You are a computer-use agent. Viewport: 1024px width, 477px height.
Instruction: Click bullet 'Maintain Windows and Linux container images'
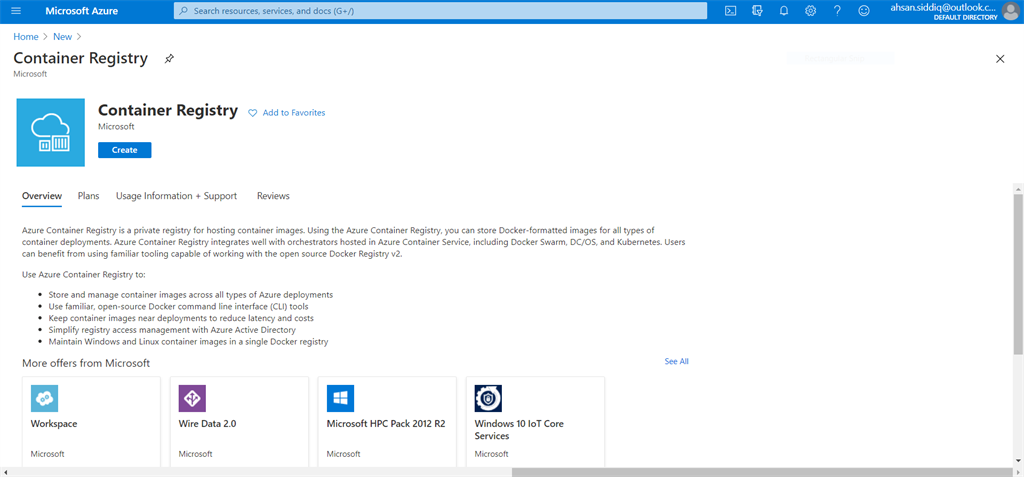[x=188, y=342]
